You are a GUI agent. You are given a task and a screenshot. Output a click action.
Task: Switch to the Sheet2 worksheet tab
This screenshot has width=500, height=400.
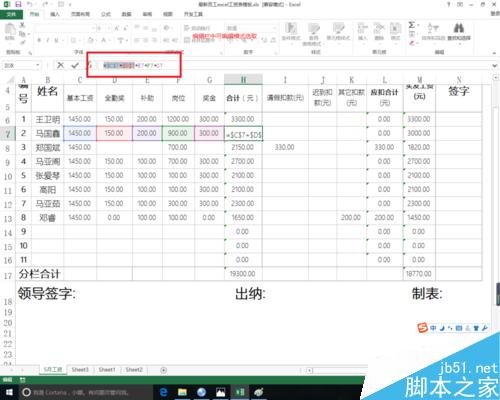(134, 370)
